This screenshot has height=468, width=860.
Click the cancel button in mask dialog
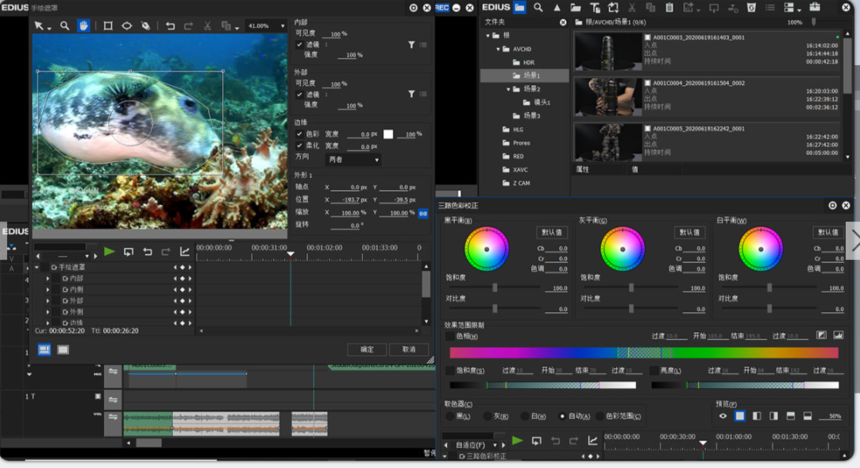click(x=409, y=349)
